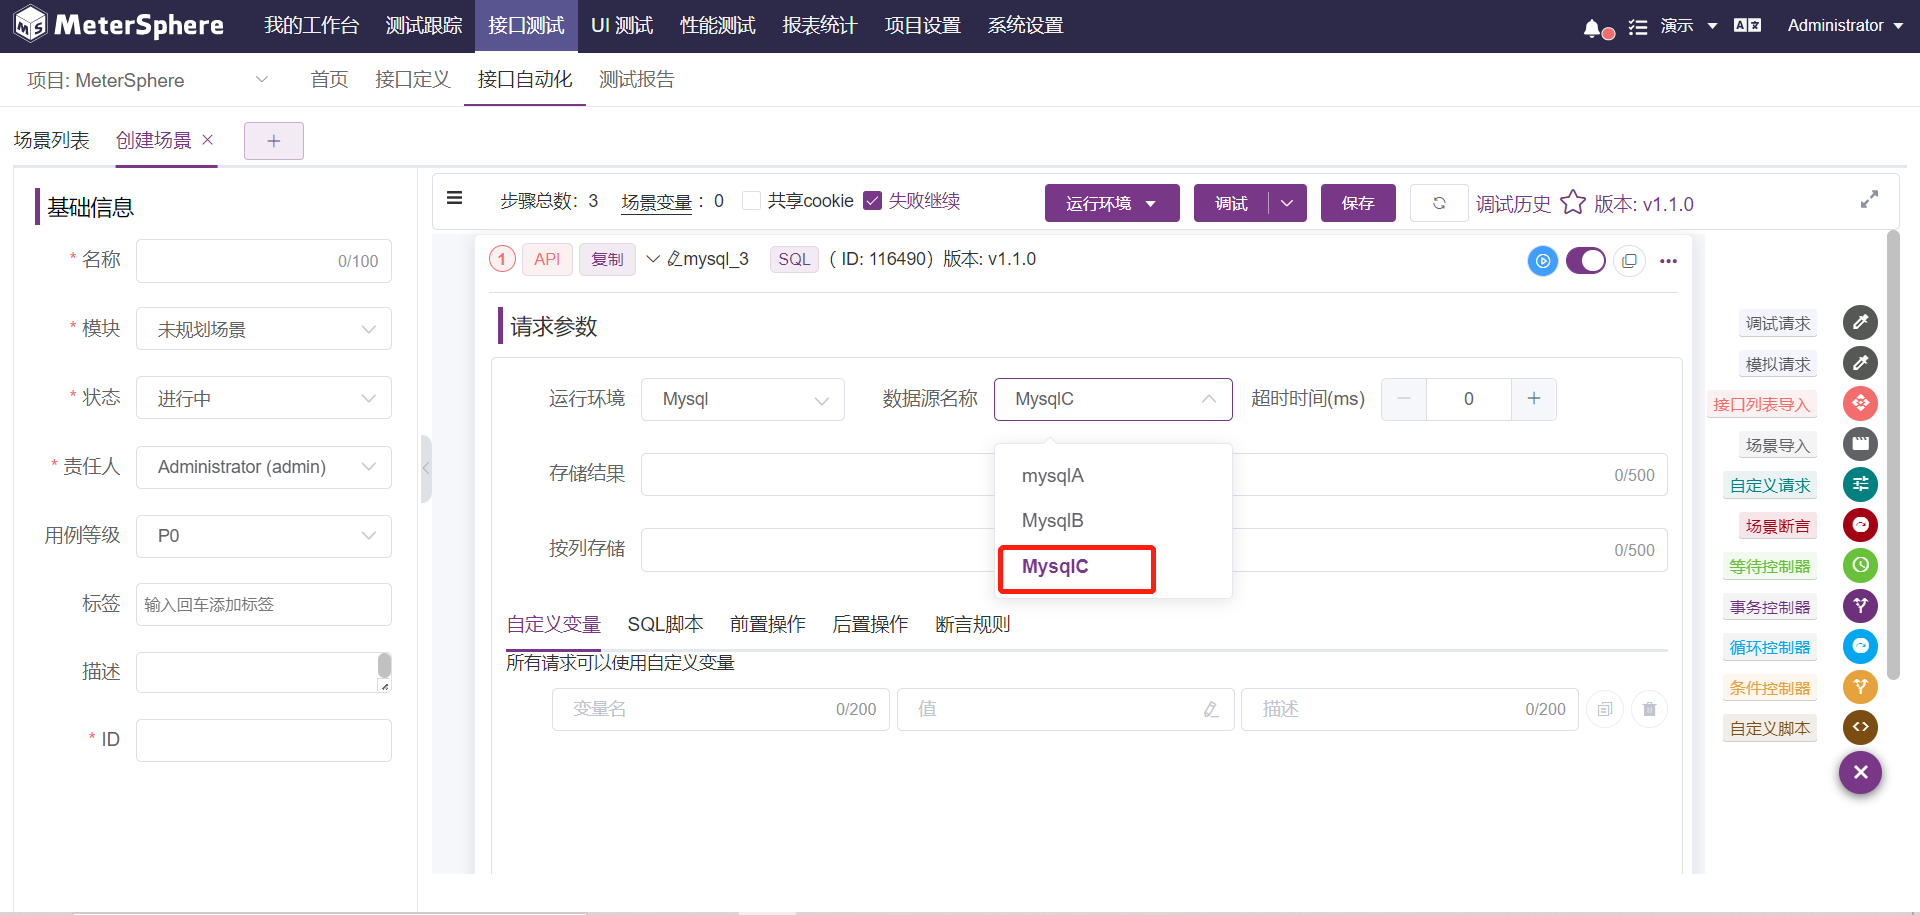Switch to the 前置操作 tab

(767, 624)
